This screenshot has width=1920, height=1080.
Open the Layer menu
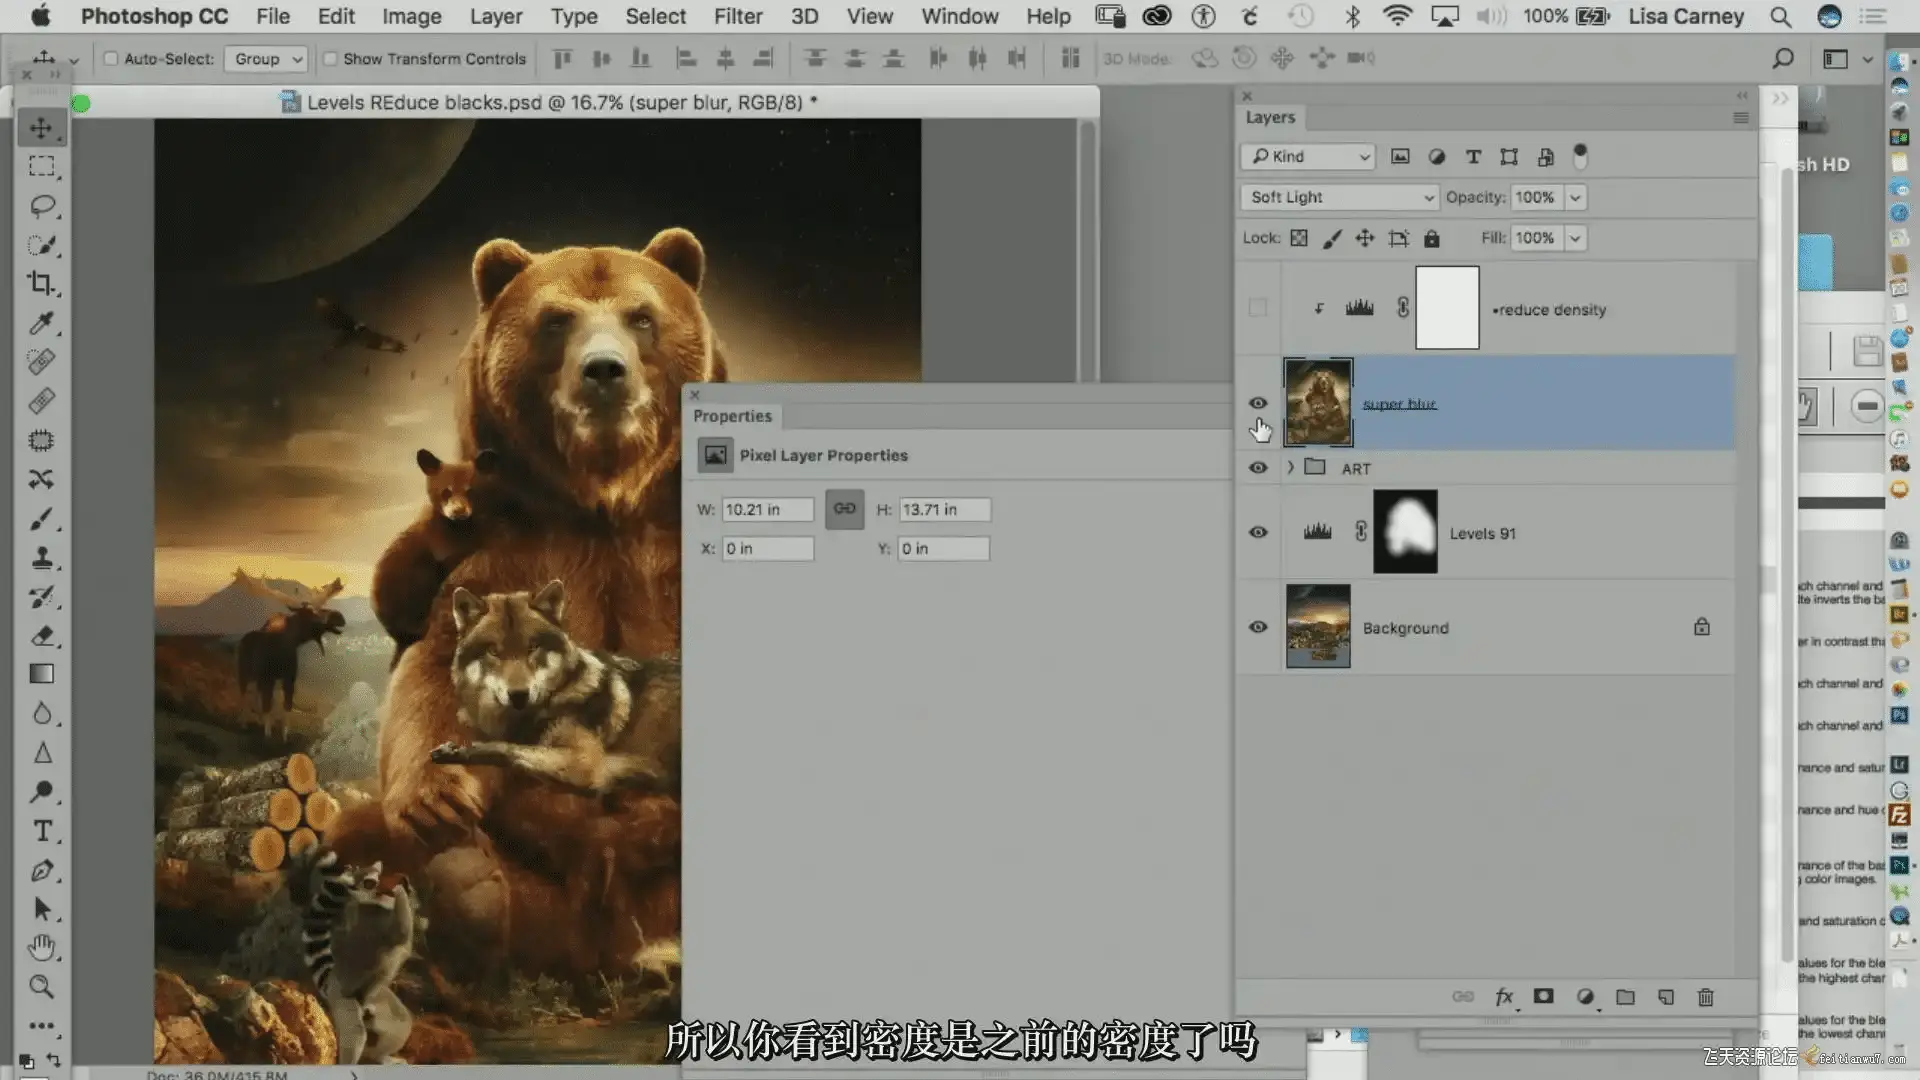tap(496, 16)
